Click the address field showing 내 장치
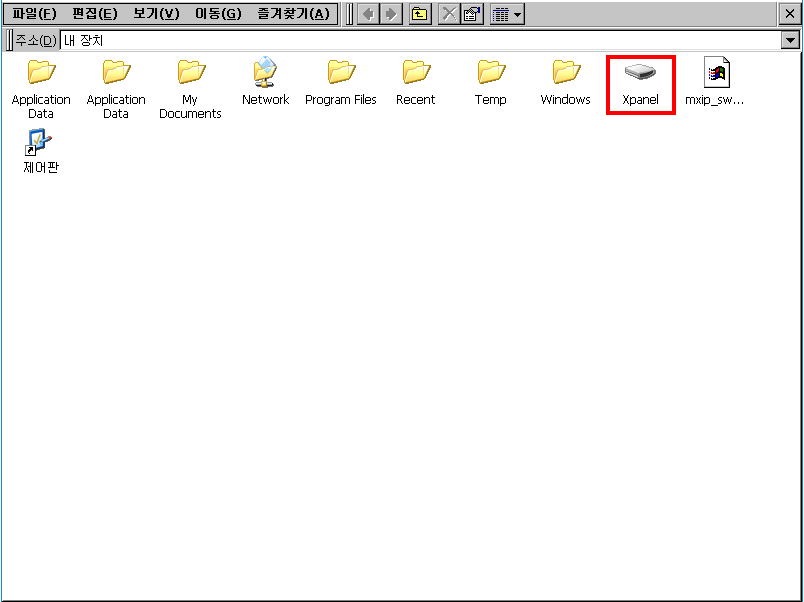 (420, 40)
